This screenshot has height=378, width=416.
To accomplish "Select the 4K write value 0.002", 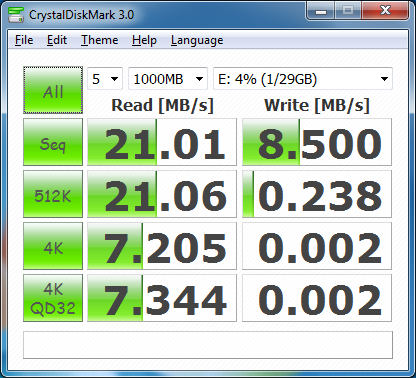I will pos(317,246).
